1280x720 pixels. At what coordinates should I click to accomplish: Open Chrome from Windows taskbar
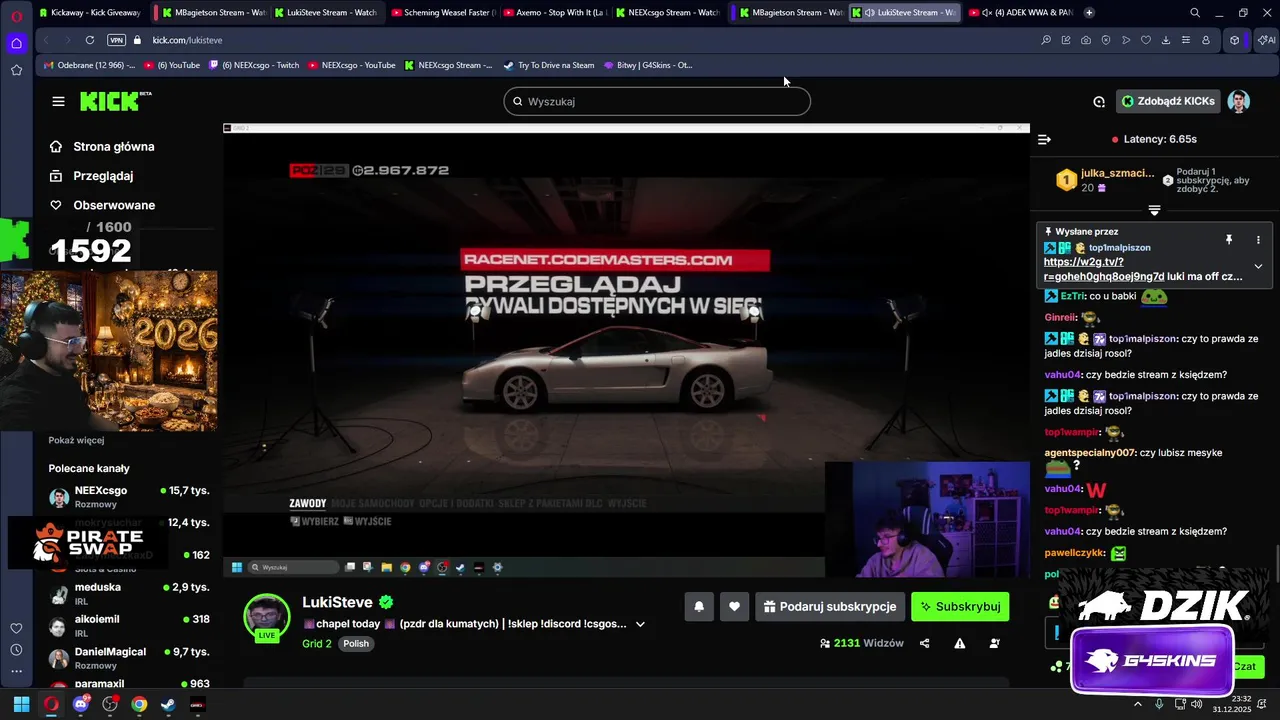(x=139, y=704)
